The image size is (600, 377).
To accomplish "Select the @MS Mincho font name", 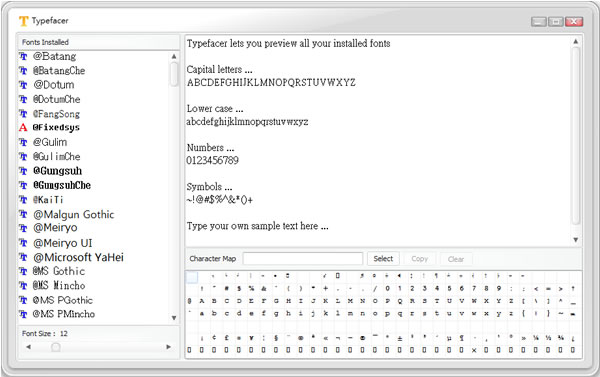I will pyautogui.click(x=59, y=286).
